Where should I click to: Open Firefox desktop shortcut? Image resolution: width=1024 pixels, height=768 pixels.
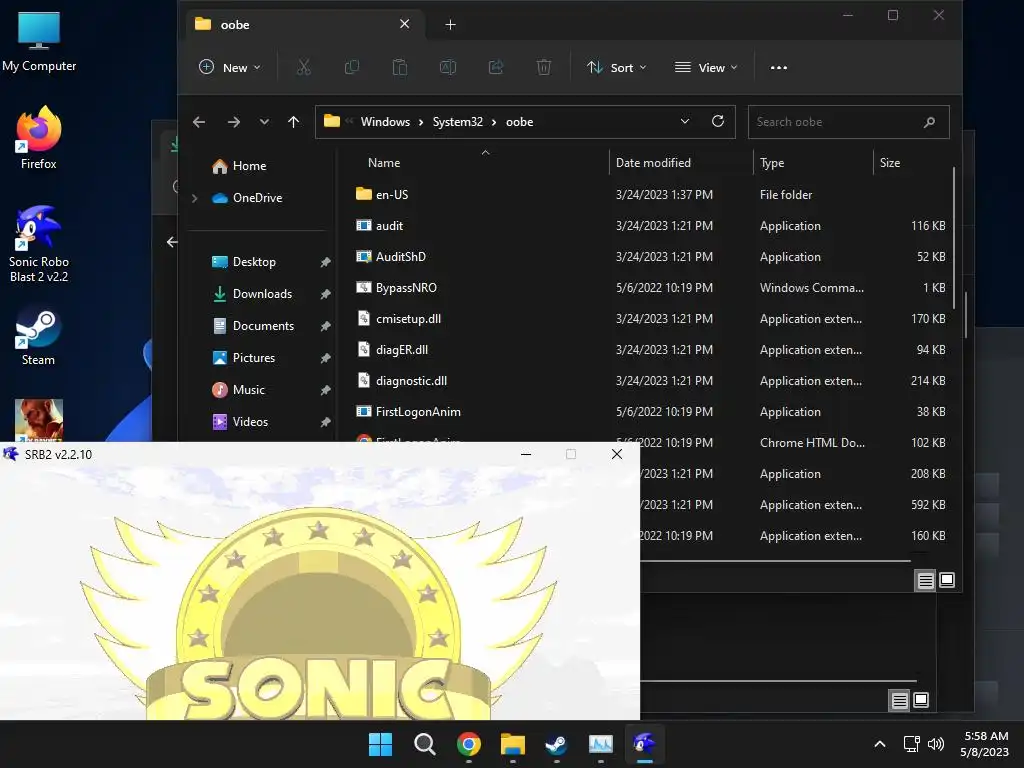[39, 138]
